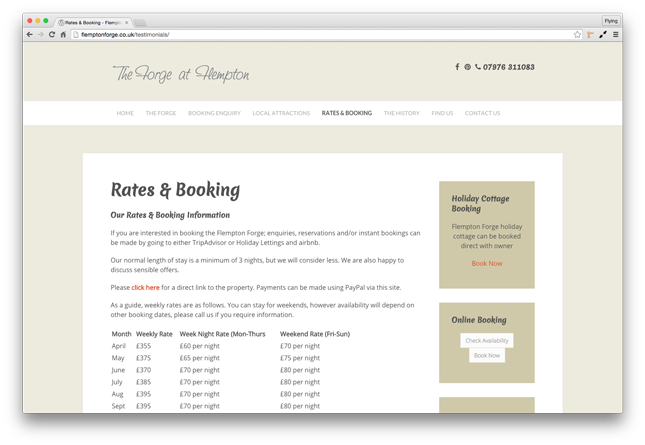Click the 'Aug' month cell
Screen dimensions: 645x445
[x=118, y=394]
